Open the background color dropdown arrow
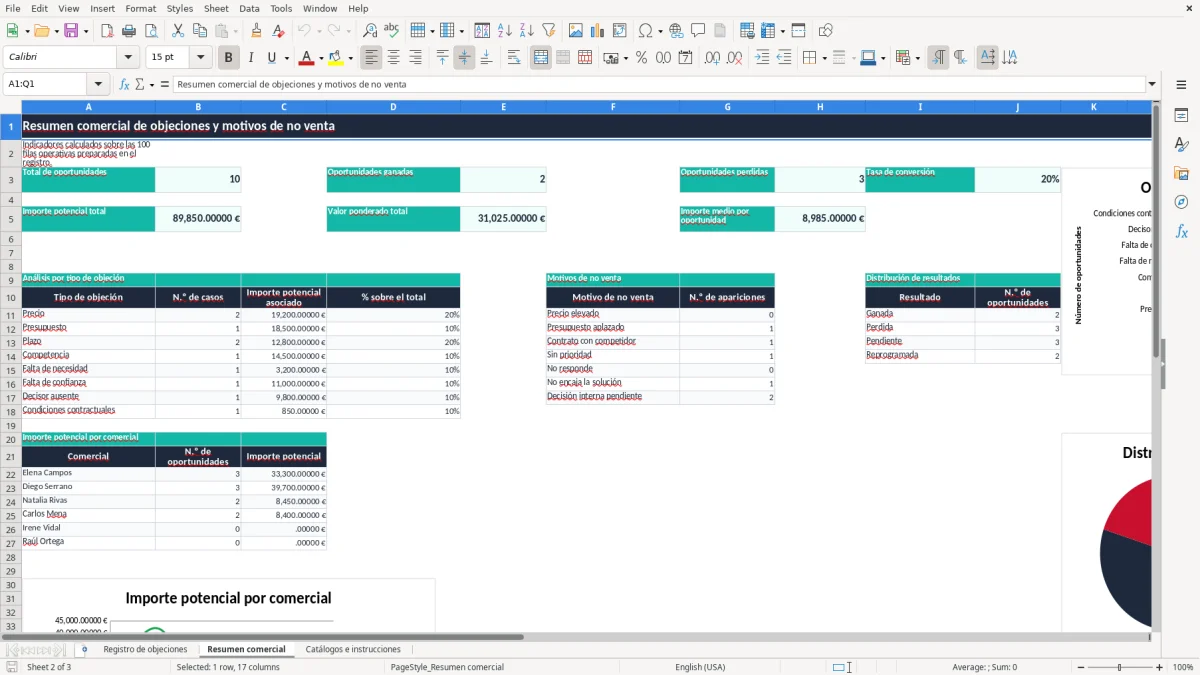This screenshot has width=1200, height=675. 350,58
